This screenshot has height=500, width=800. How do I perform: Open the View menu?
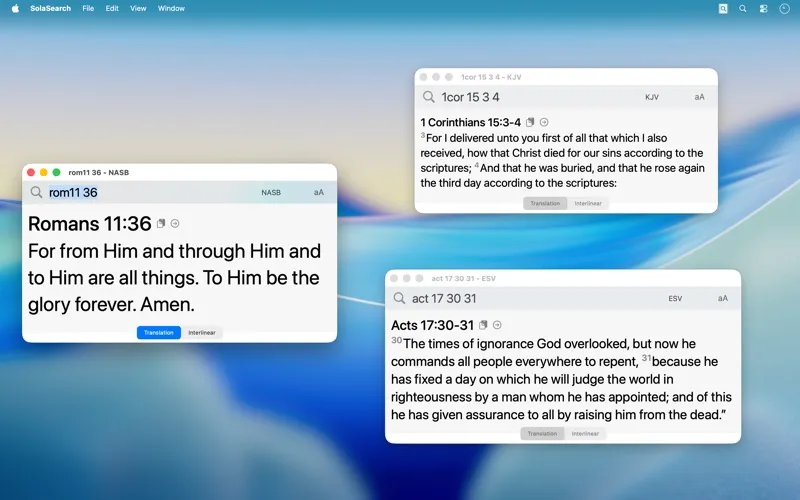click(138, 8)
